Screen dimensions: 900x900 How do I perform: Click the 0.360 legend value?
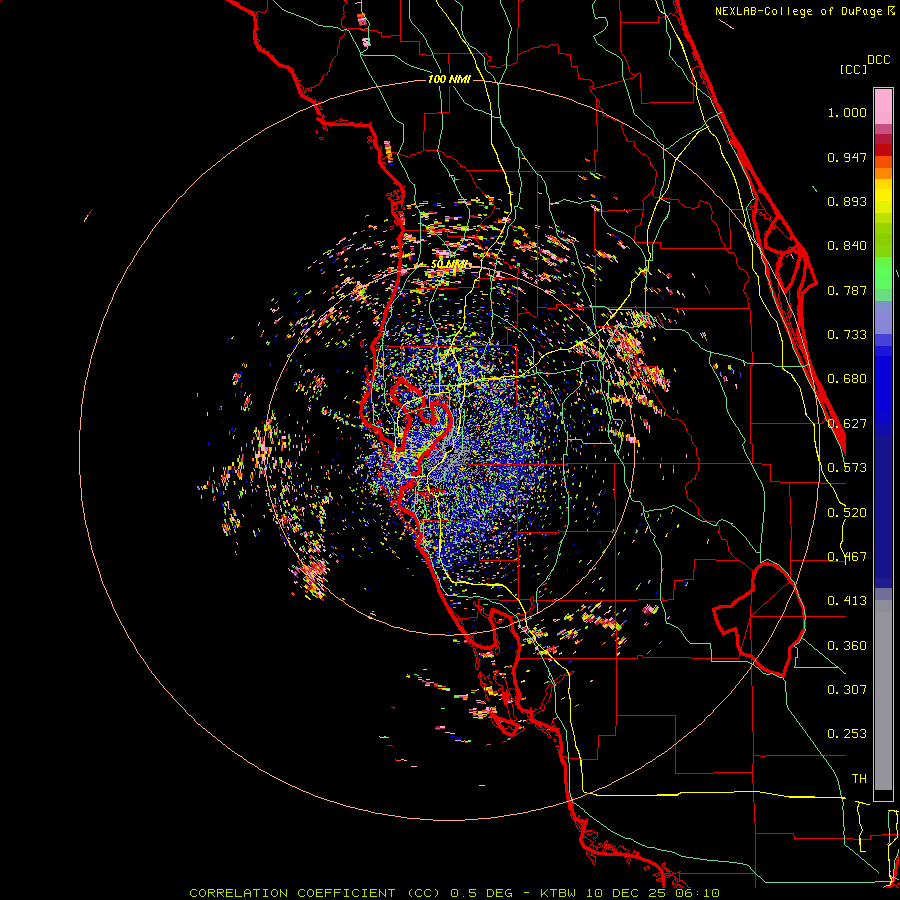(x=847, y=646)
